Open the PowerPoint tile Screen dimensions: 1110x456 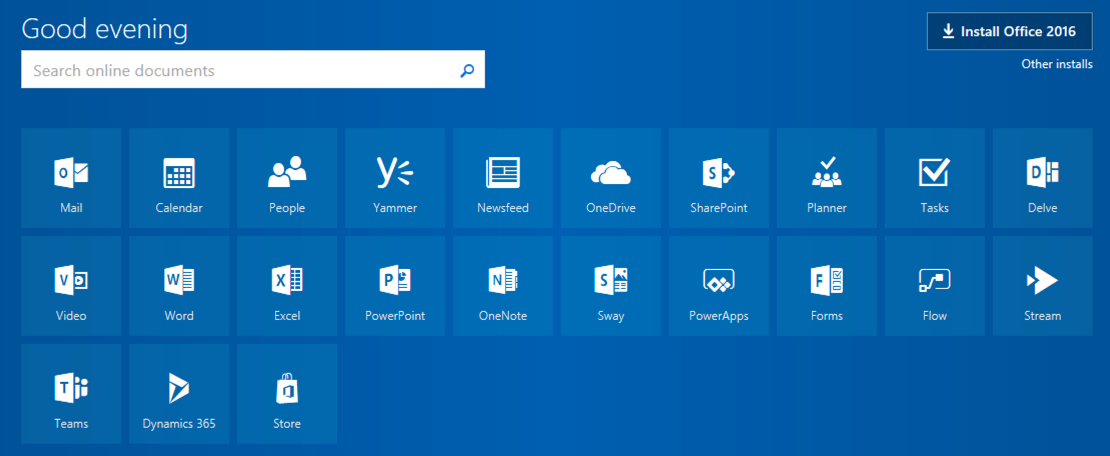395,286
